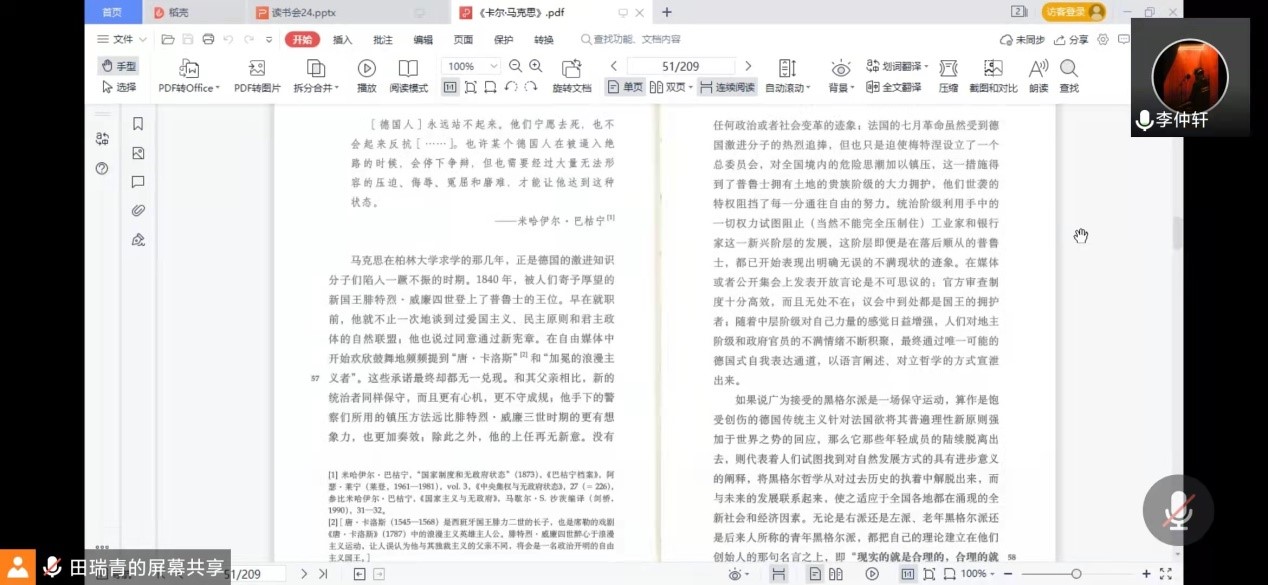The image size is (1268, 585).
Task: Open the 截图和对比 tool
Action: click(992, 68)
